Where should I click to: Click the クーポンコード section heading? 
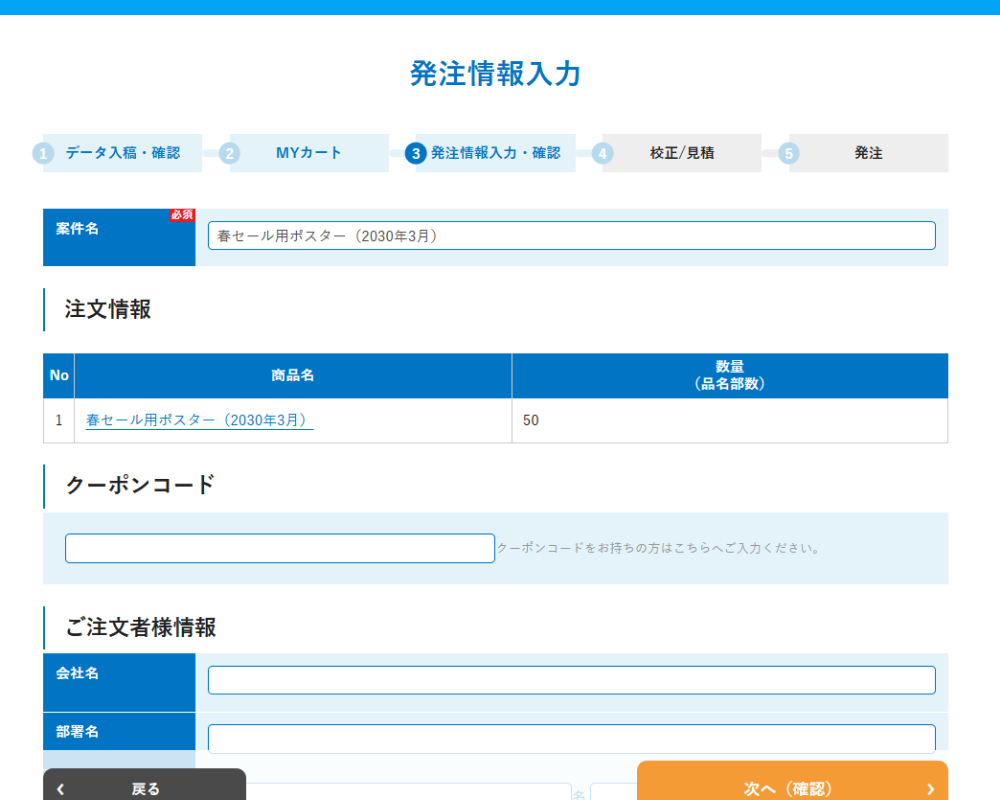[140, 485]
